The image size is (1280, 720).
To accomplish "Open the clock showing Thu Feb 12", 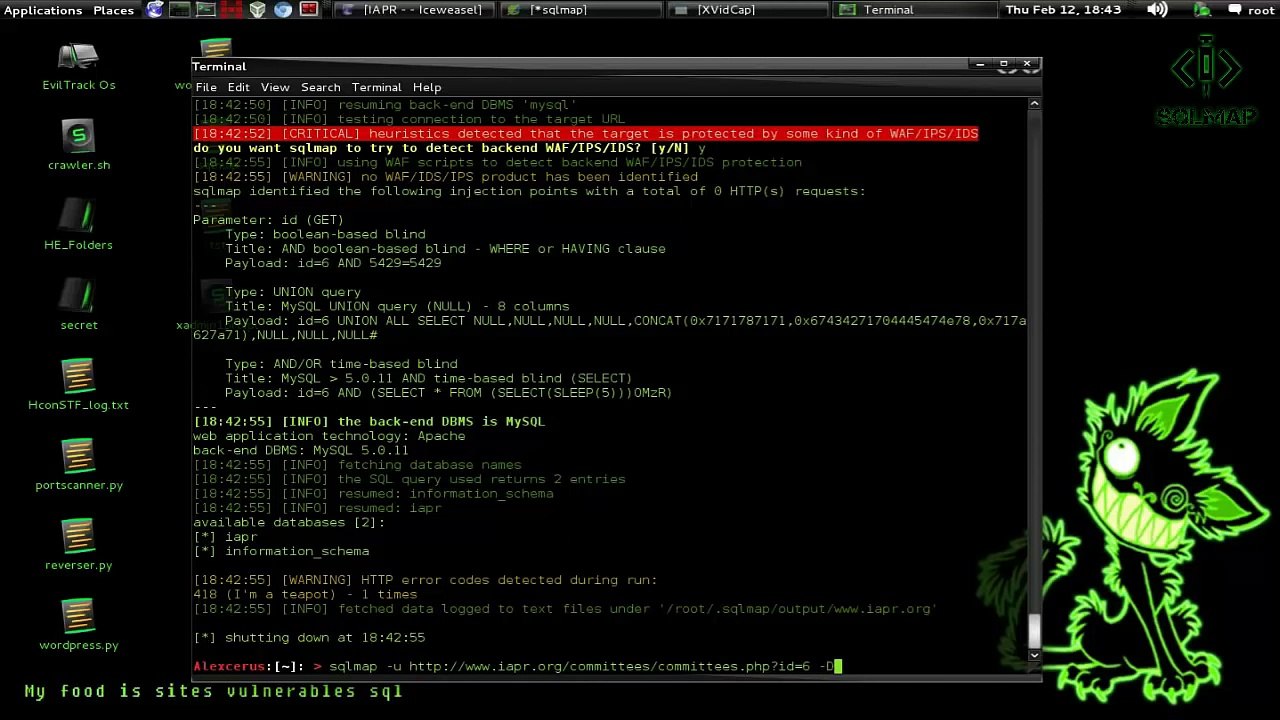I will pyautogui.click(x=1063, y=10).
